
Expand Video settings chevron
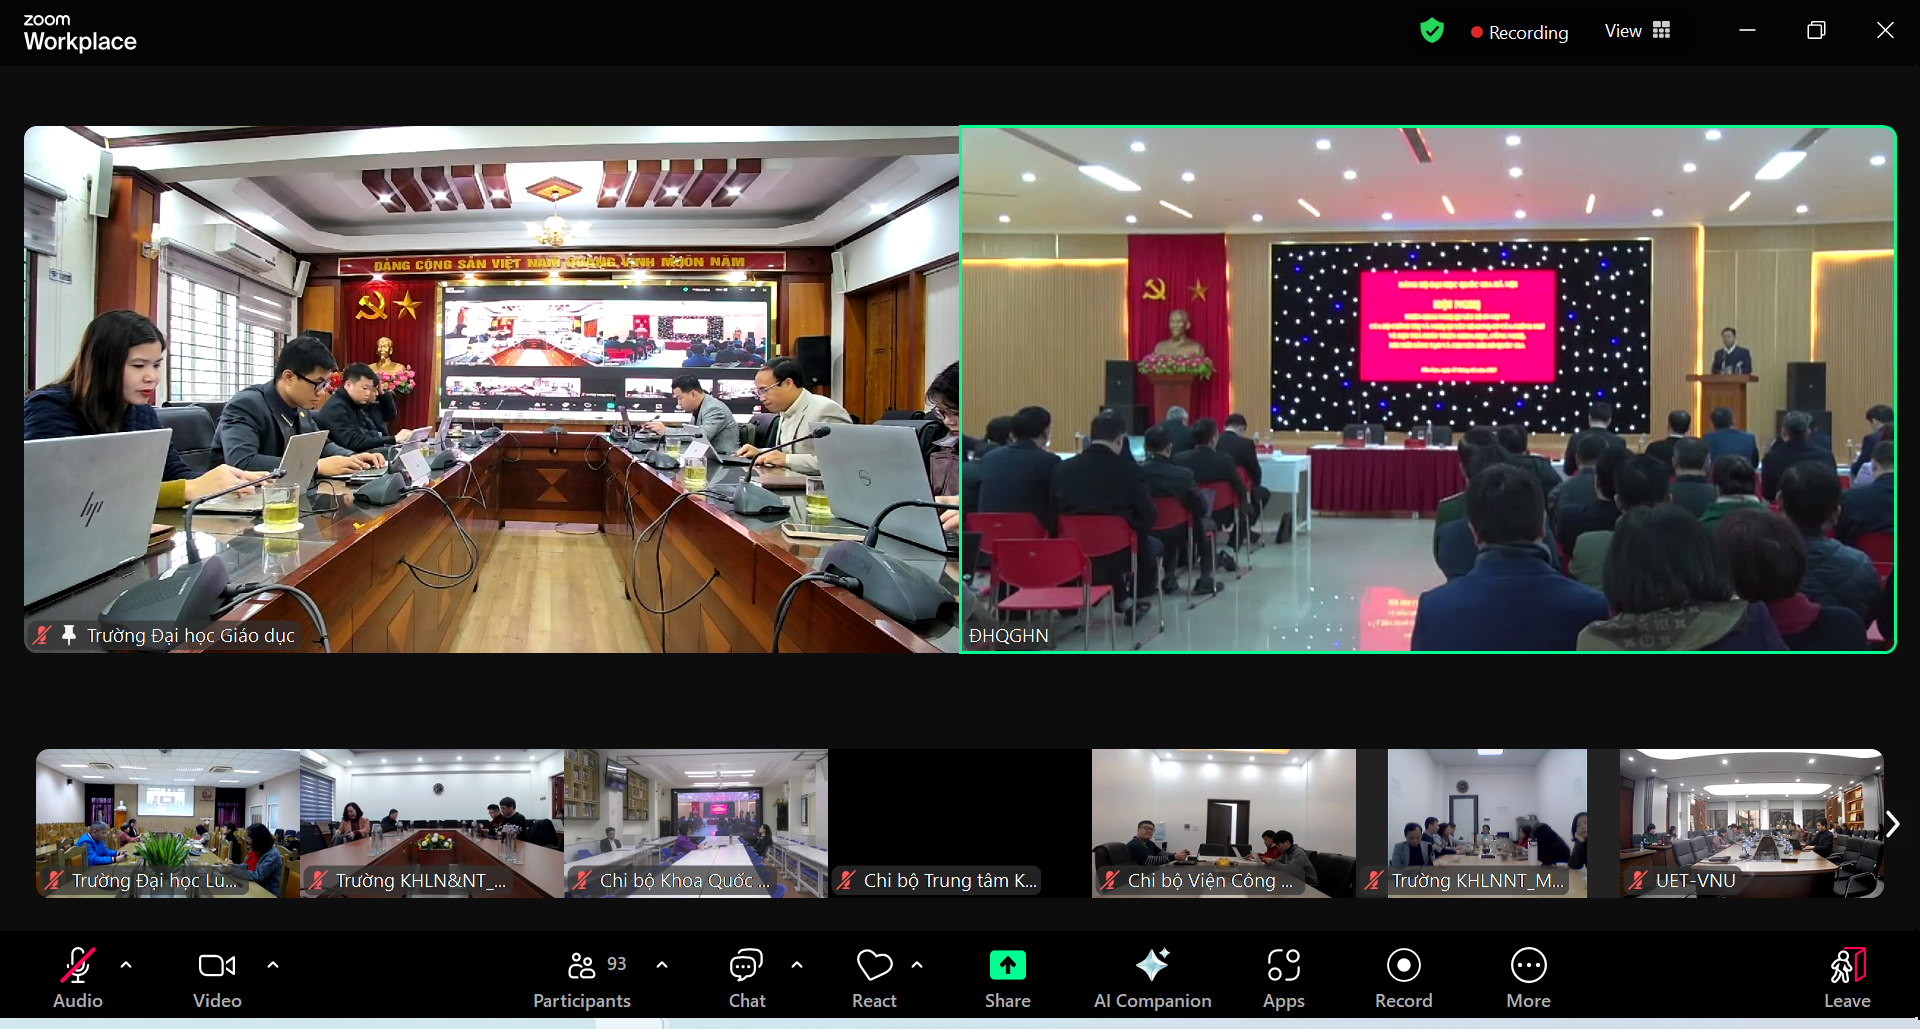(273, 964)
